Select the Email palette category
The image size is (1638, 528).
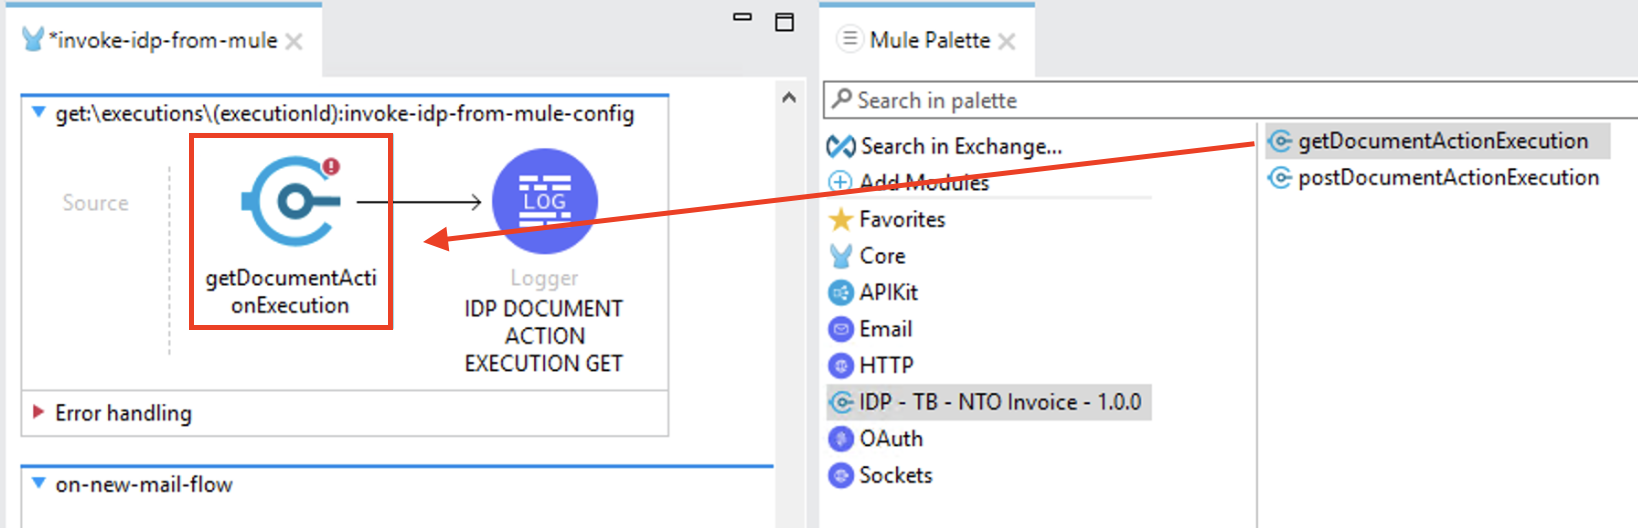click(885, 329)
